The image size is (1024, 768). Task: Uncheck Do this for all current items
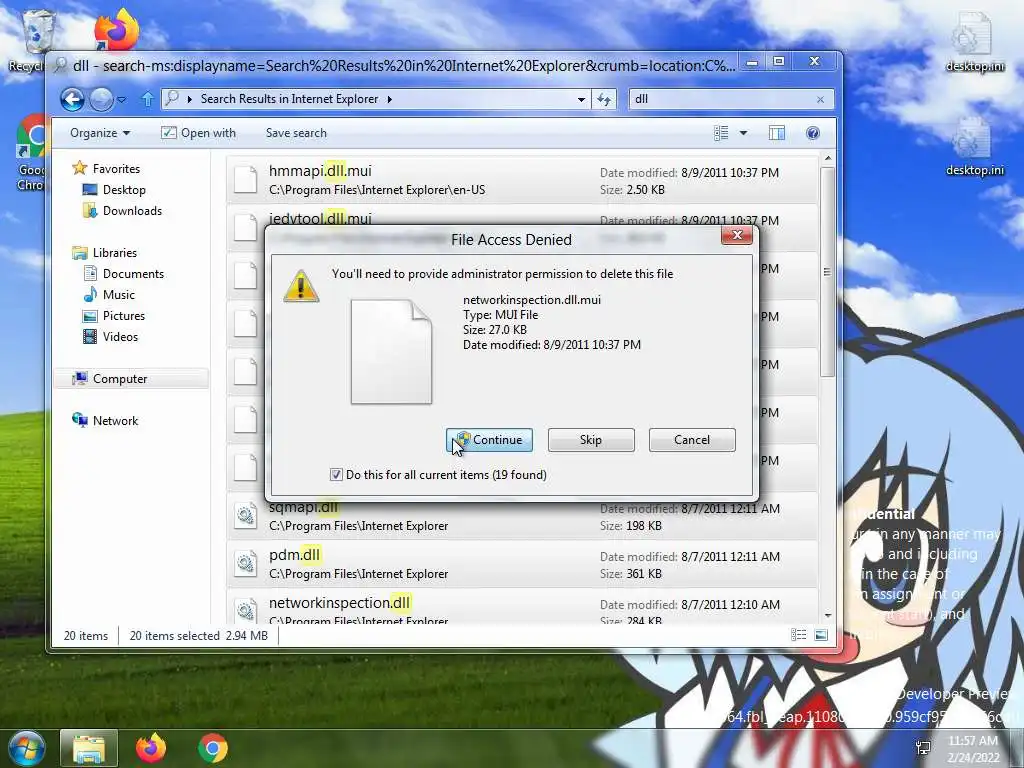(336, 475)
